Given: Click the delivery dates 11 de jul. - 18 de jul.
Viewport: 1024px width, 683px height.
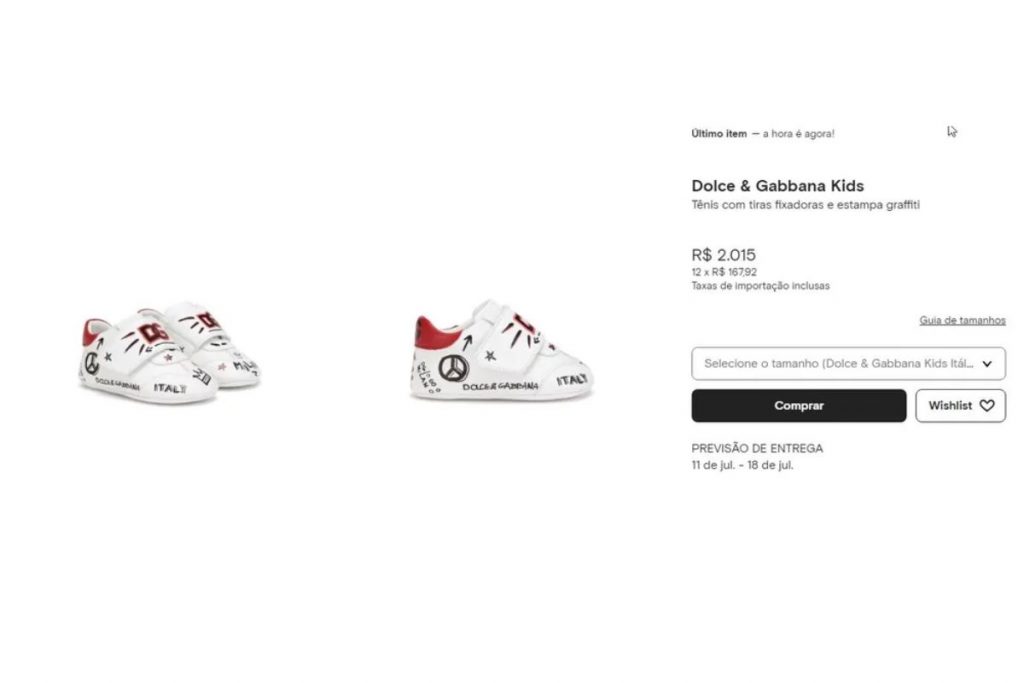Looking at the screenshot, I should (x=742, y=465).
